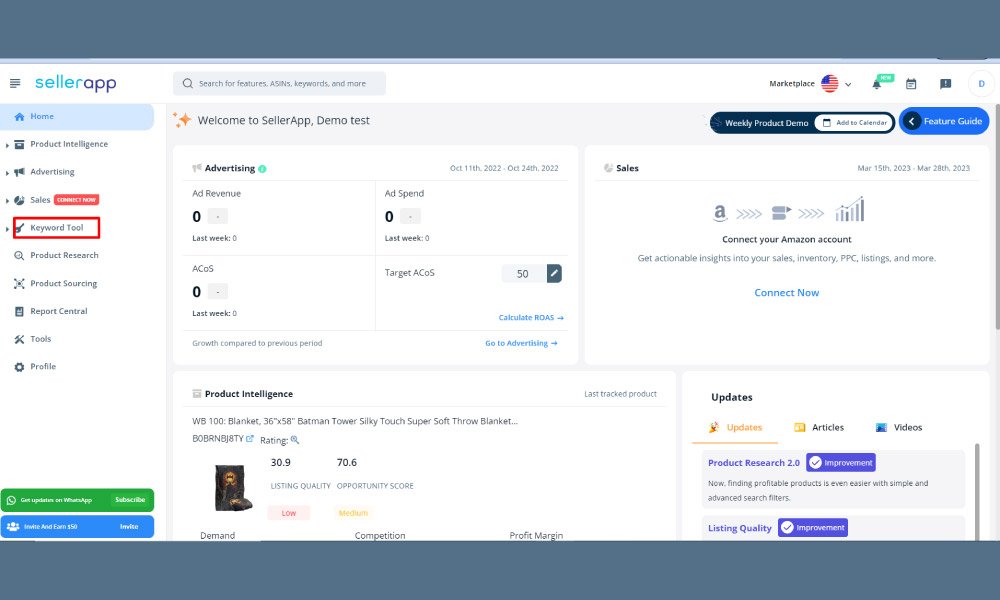
Task: Switch to the Articles tab
Action: pyautogui.click(x=819, y=427)
